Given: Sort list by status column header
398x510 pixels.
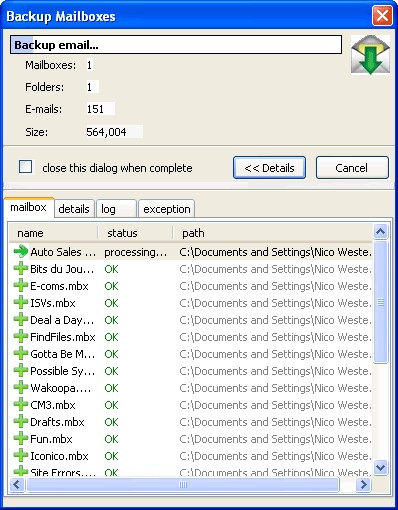Looking at the screenshot, I should tap(135, 233).
